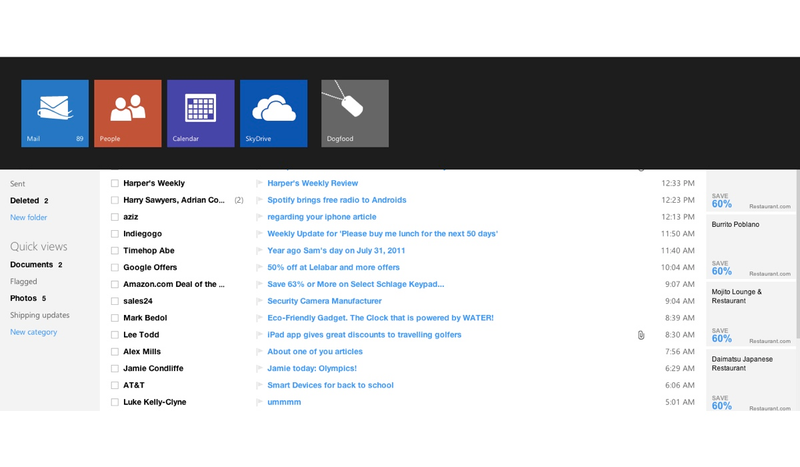Flag the About one of you articles message
The height and width of the screenshot is (467, 800).
click(x=259, y=352)
